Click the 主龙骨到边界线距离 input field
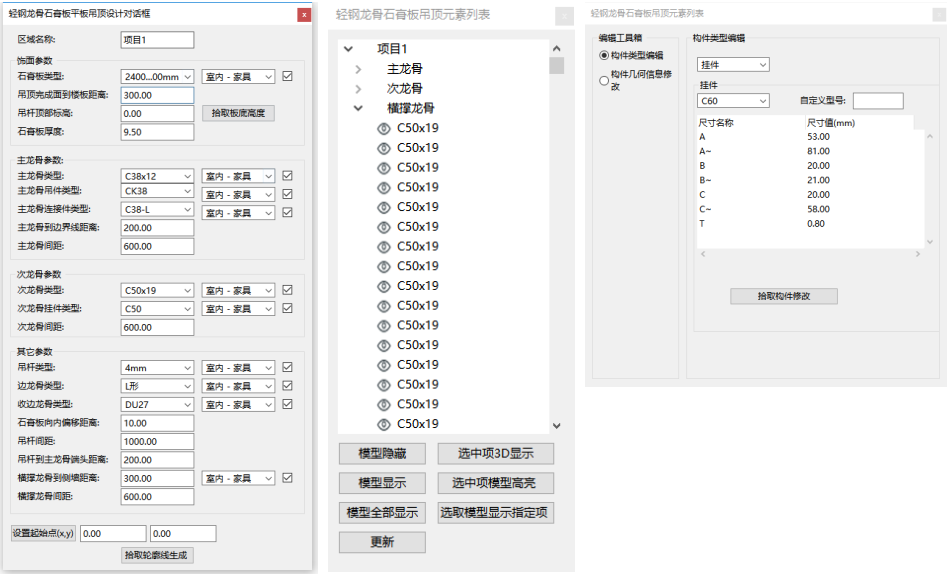This screenshot has width=950, height=574. point(157,228)
